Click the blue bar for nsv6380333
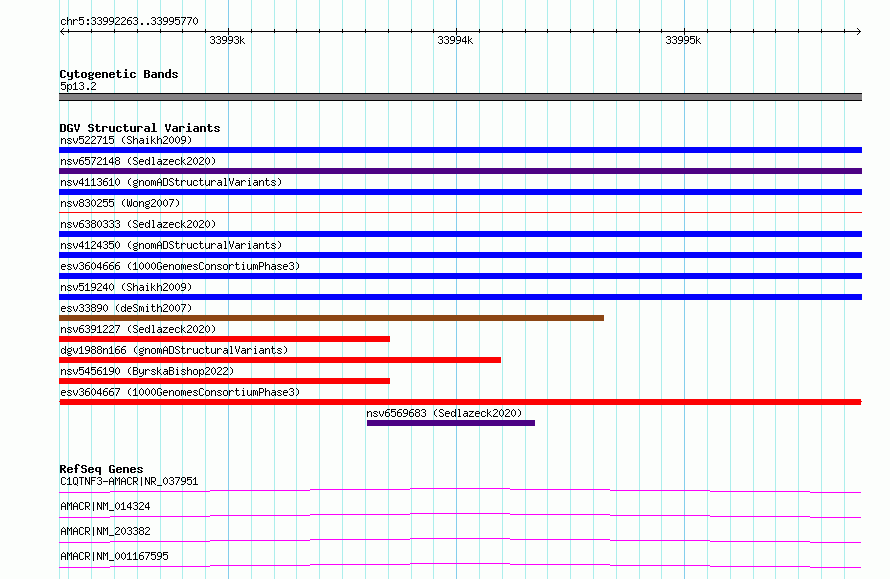This screenshot has height=579, width=890. (x=460, y=234)
